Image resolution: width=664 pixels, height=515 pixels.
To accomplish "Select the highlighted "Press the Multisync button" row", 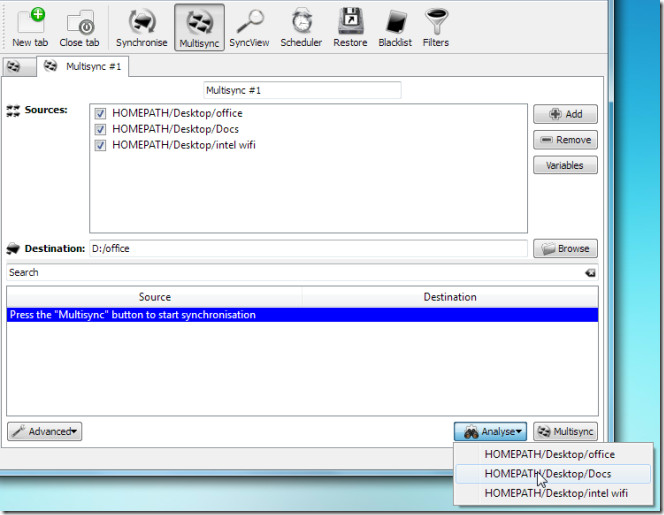I will point(302,315).
